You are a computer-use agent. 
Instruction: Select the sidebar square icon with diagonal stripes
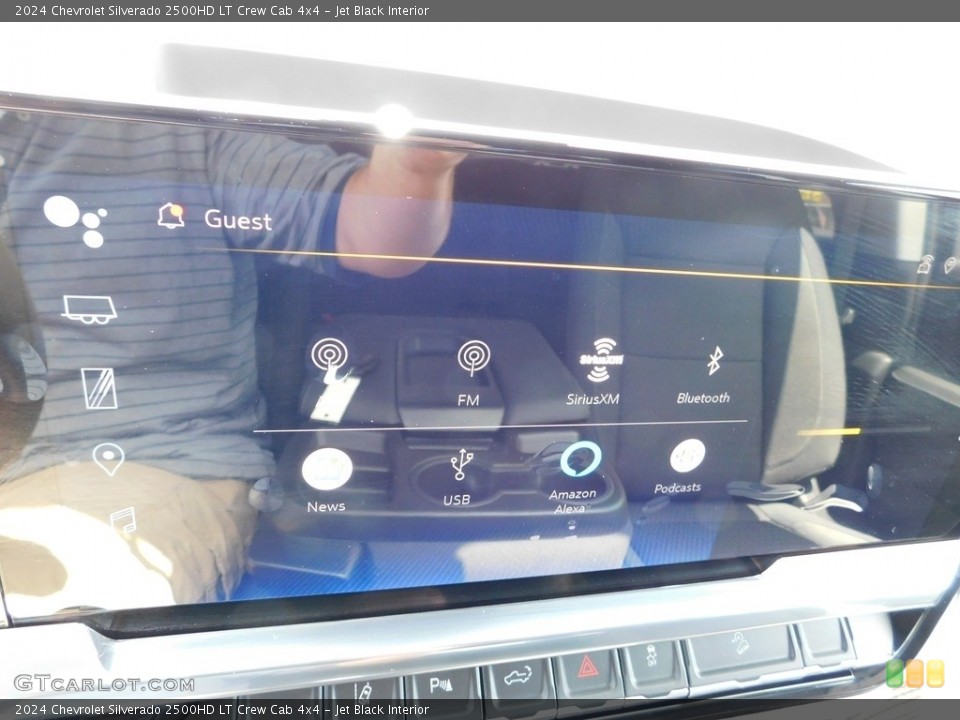(x=99, y=388)
